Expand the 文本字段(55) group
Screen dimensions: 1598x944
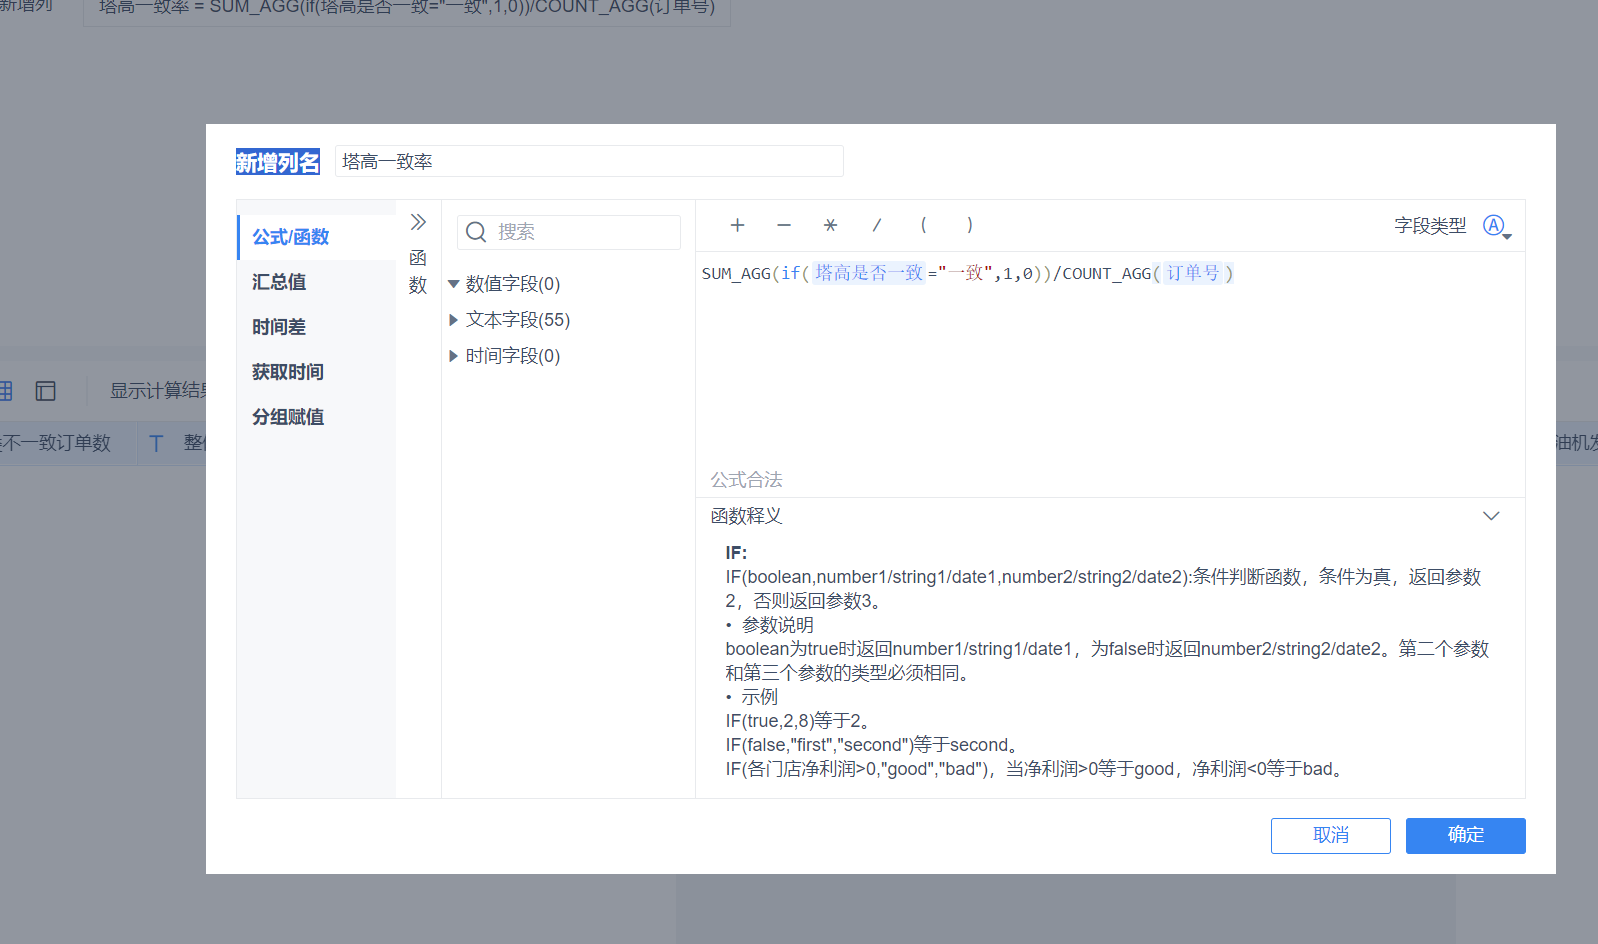(x=453, y=320)
